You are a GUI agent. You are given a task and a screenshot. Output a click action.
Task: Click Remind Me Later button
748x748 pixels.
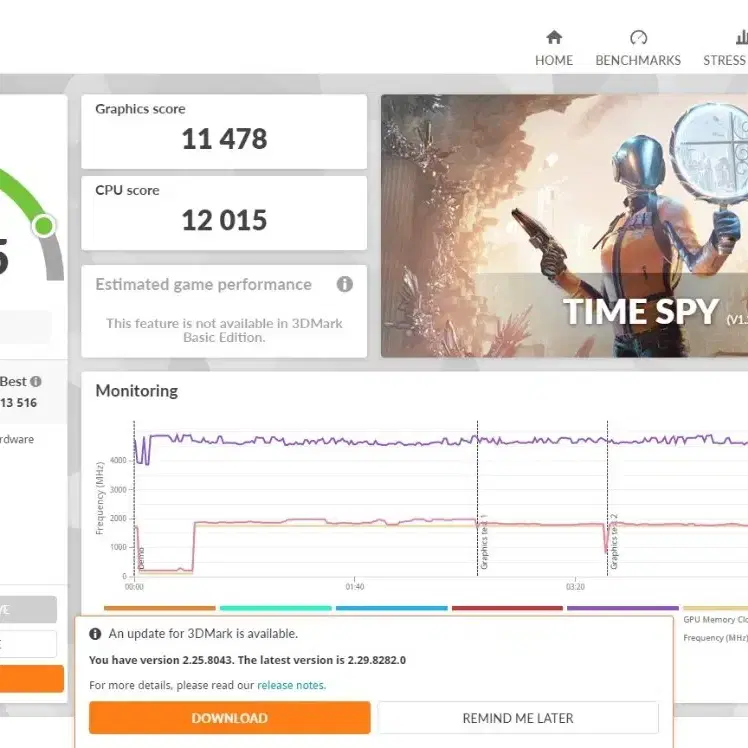[518, 717]
